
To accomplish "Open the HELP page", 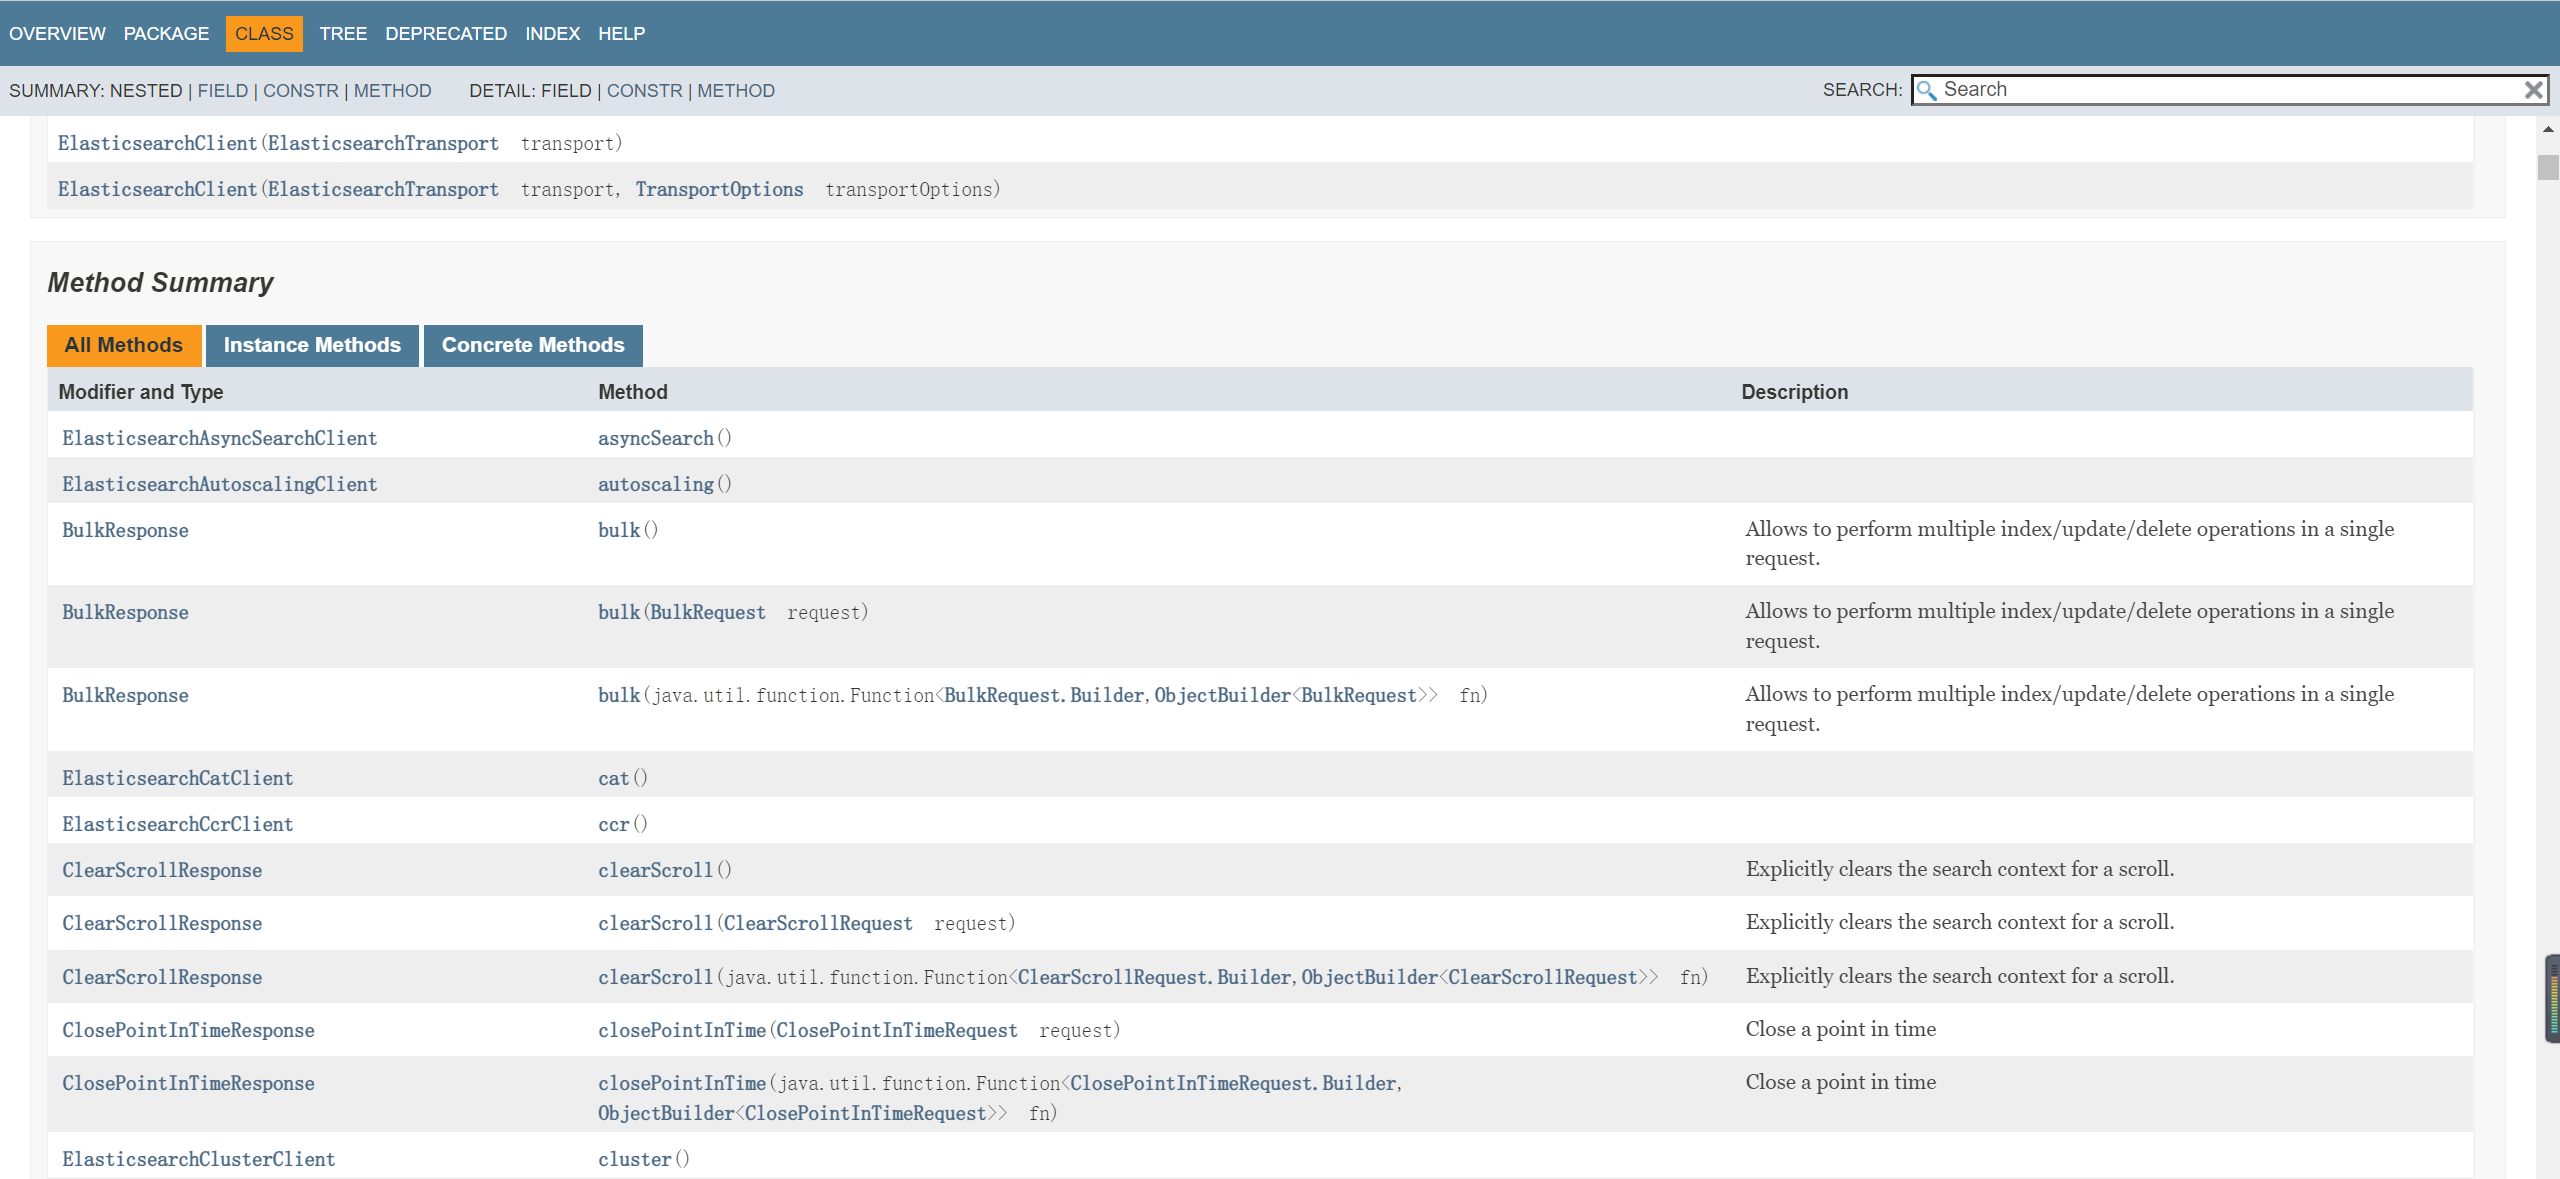I will (621, 34).
